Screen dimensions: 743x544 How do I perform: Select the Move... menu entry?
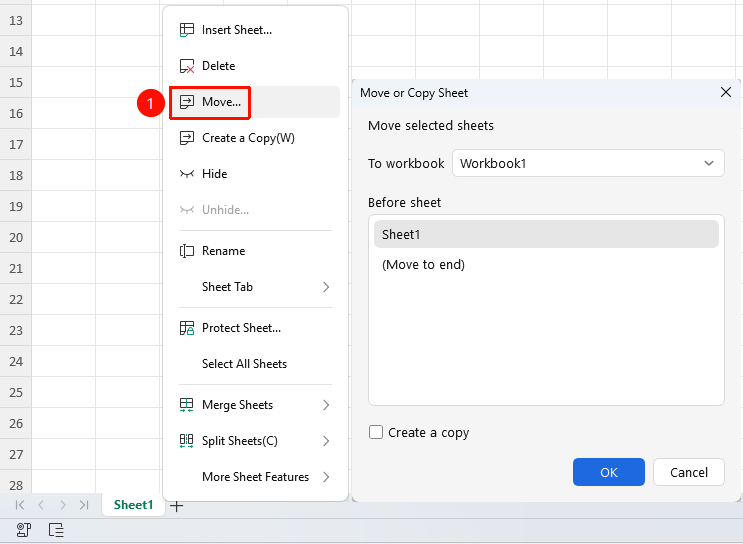click(x=255, y=102)
